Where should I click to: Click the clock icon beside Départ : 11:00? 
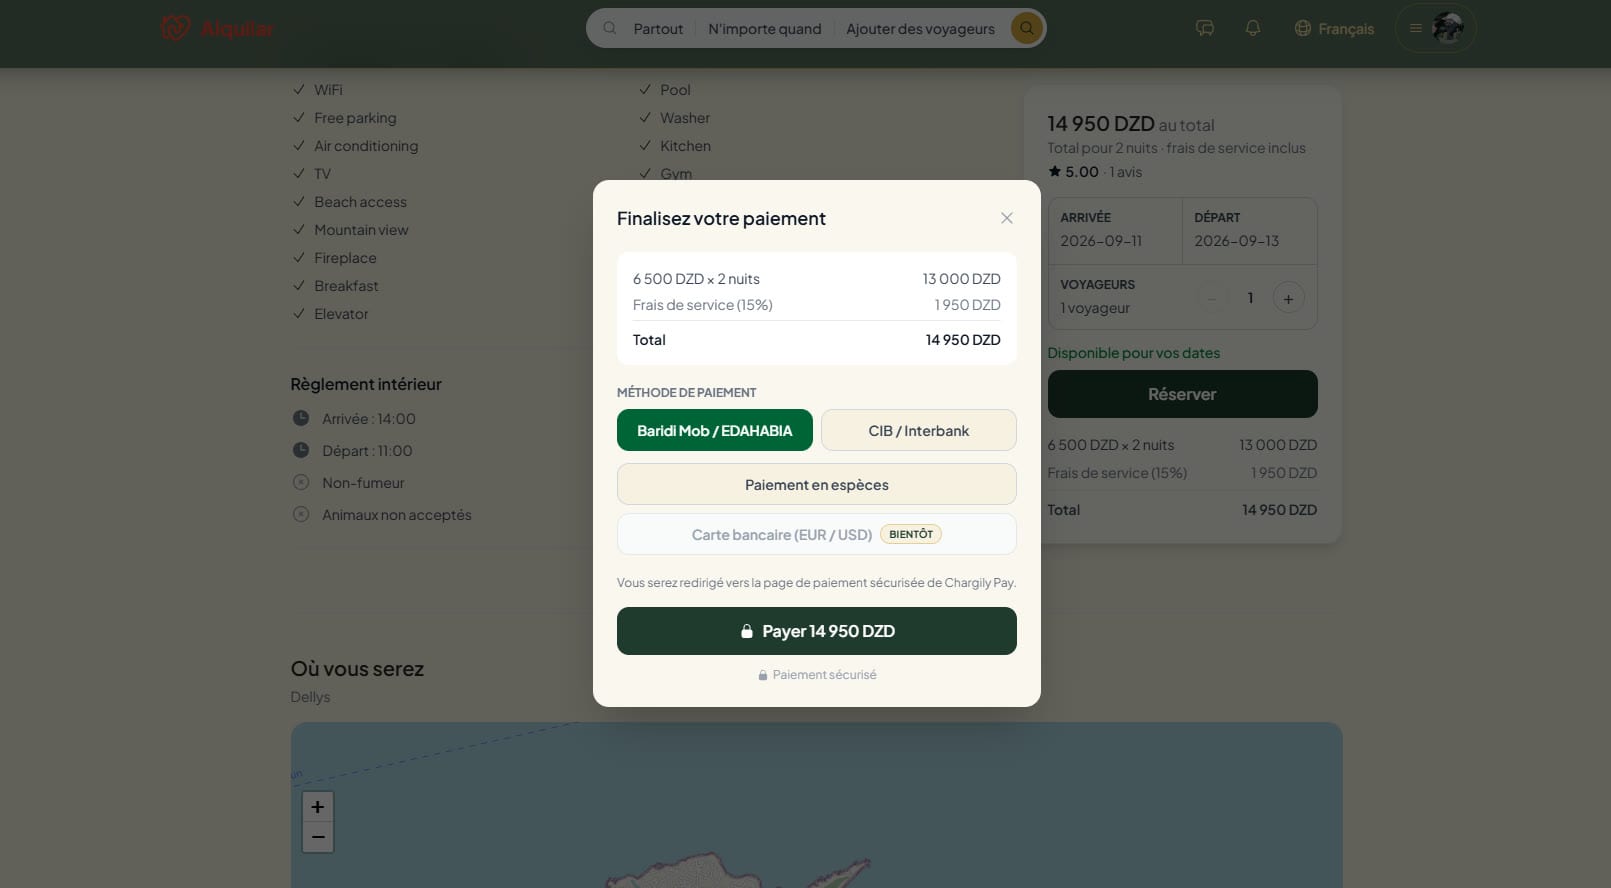coord(301,450)
